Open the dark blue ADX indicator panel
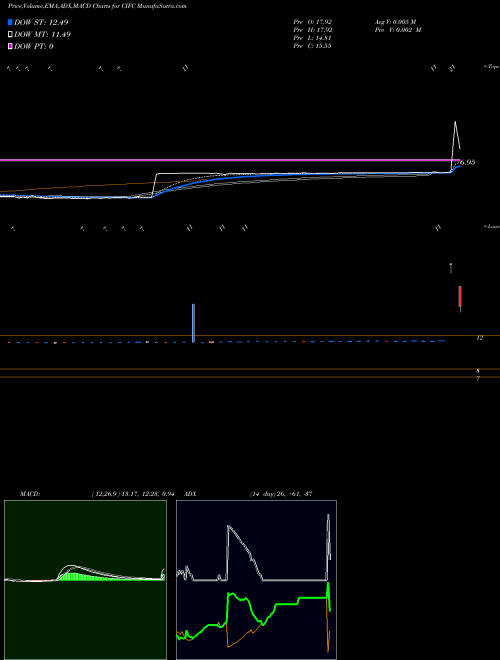500x660 pixels. [256, 580]
